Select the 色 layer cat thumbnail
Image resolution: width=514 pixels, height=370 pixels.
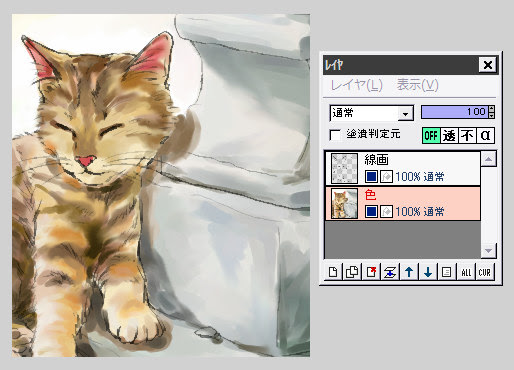tap(344, 203)
